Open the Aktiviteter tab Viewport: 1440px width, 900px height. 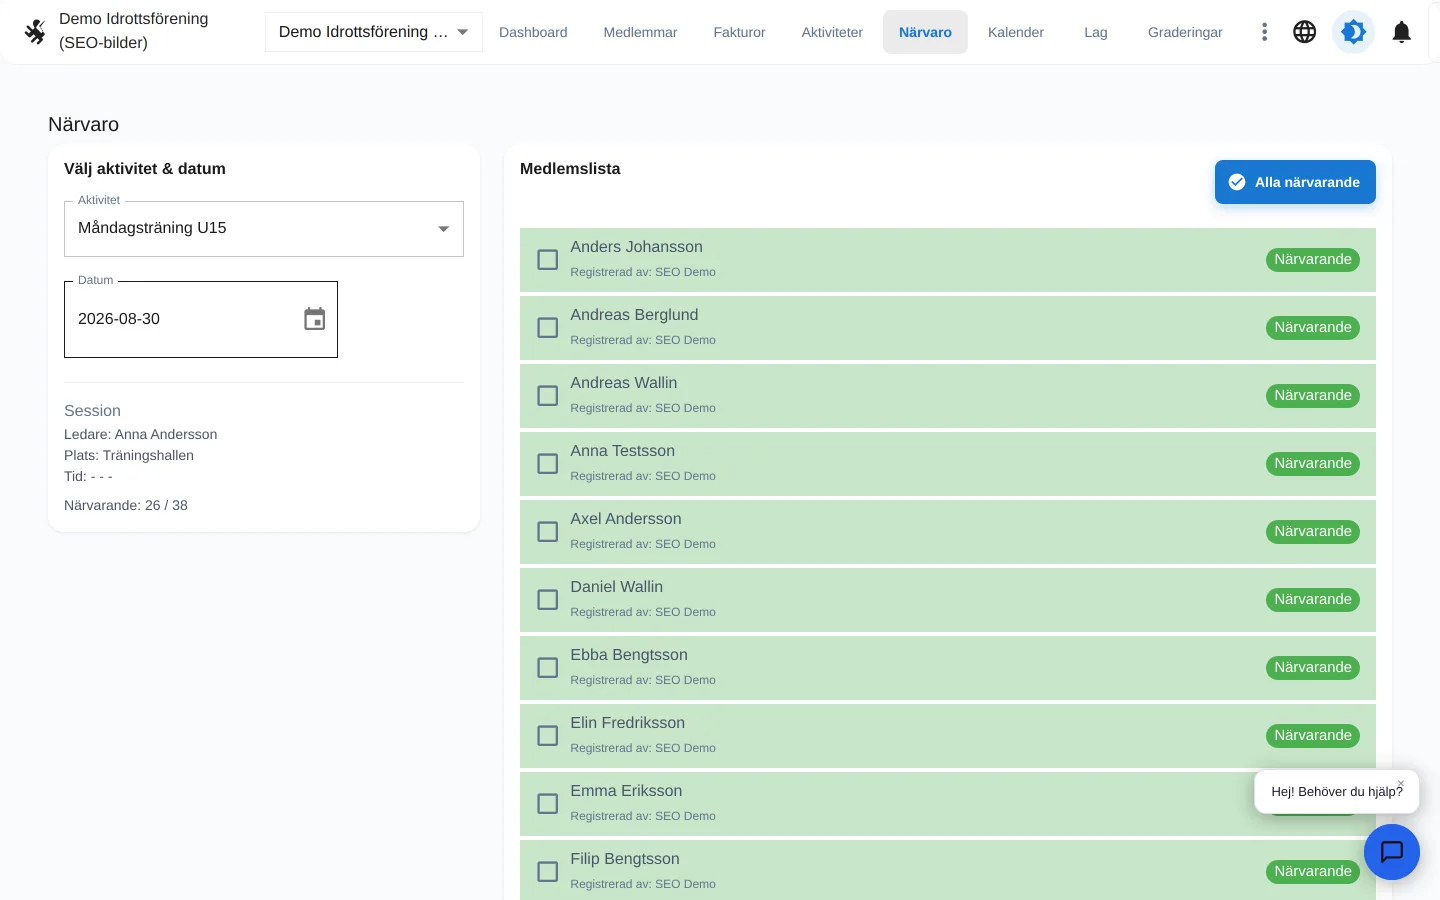[x=832, y=32]
